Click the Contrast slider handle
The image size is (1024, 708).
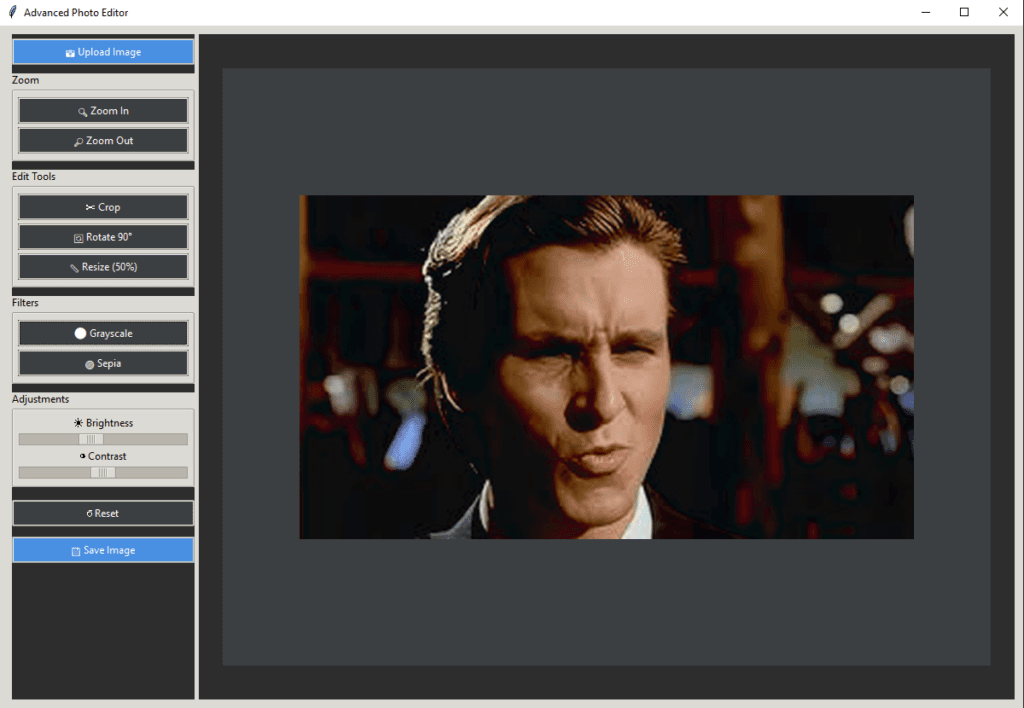(103, 472)
